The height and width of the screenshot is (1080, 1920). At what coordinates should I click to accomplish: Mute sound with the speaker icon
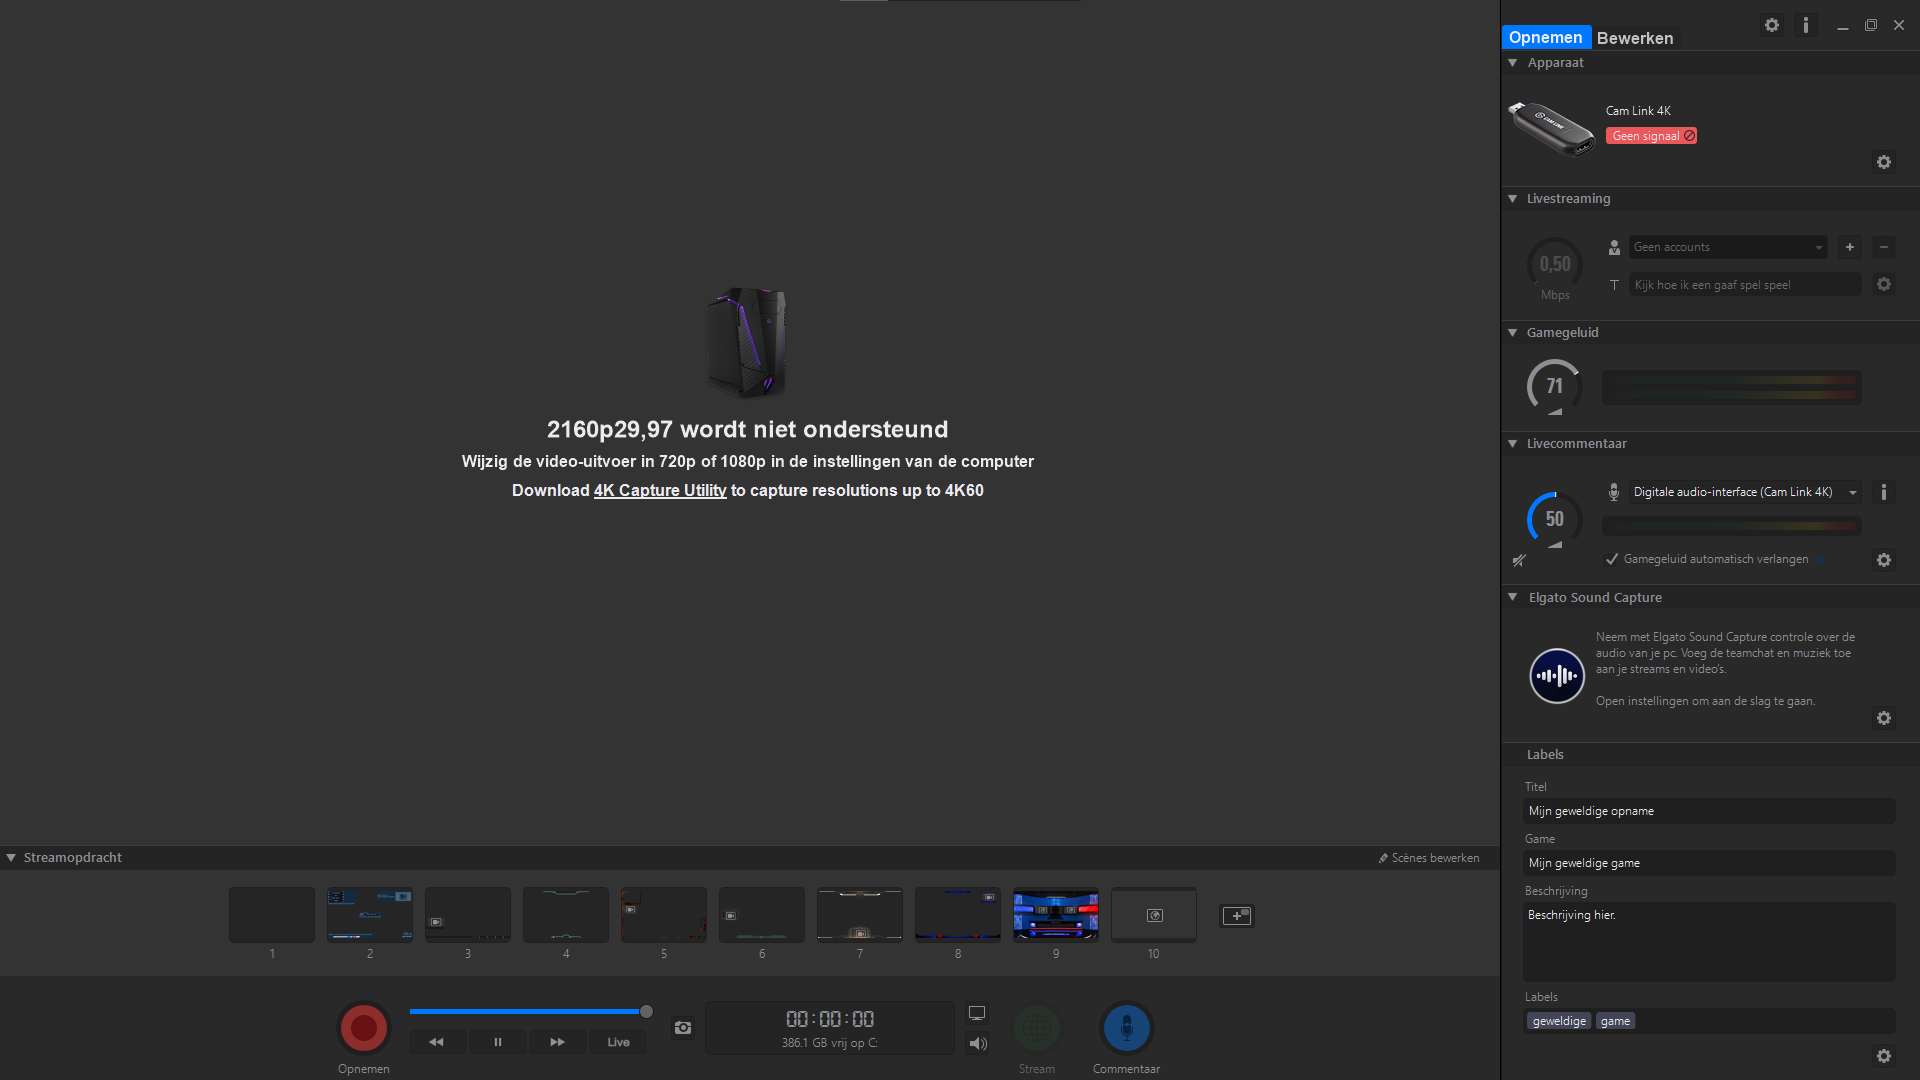click(978, 1044)
